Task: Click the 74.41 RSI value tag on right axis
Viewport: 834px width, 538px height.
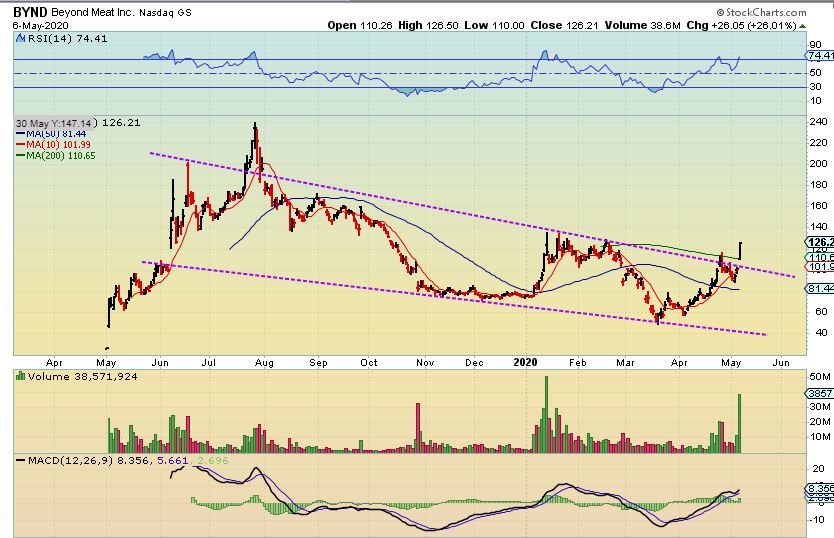Action: (820, 60)
